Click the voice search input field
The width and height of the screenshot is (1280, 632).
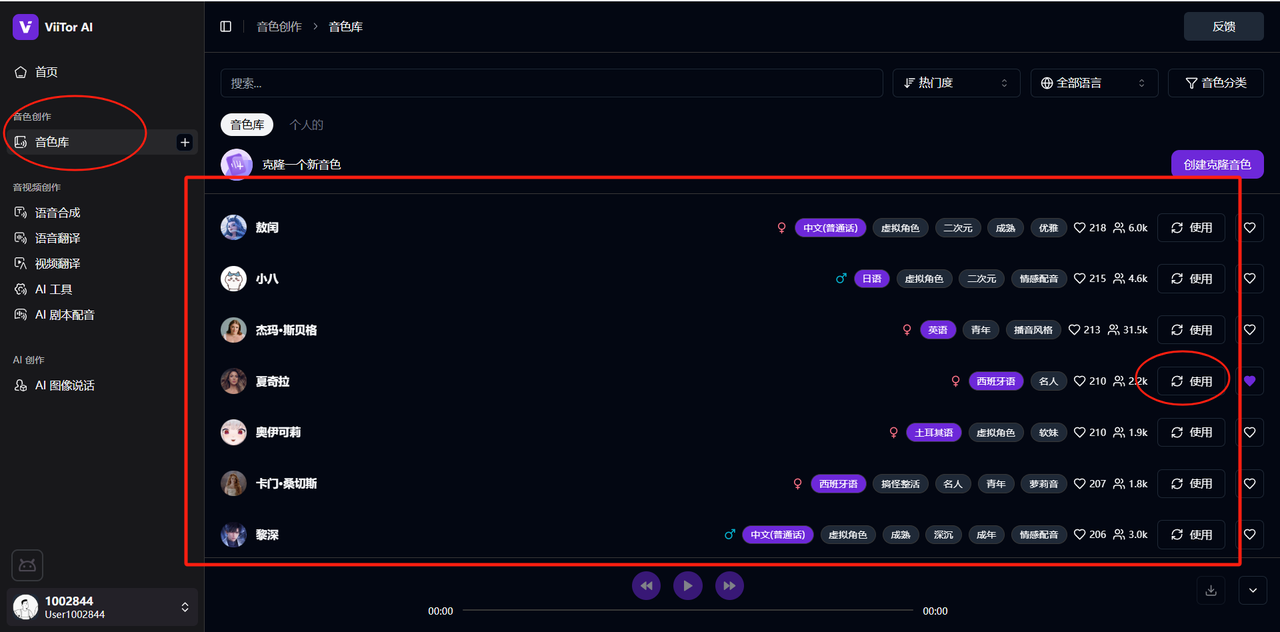[551, 83]
